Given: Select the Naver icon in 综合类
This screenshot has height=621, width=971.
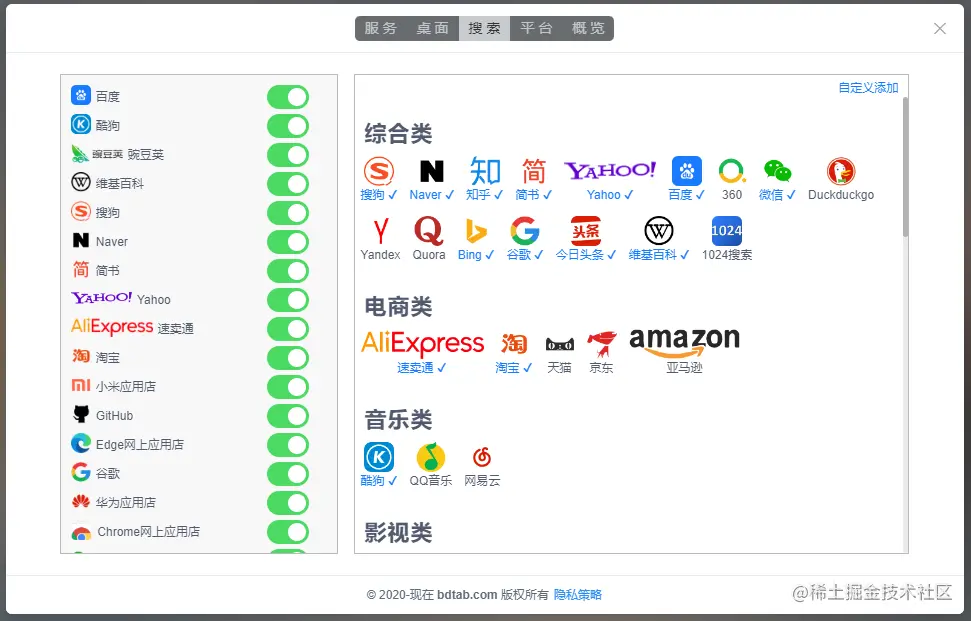Looking at the screenshot, I should 432,171.
